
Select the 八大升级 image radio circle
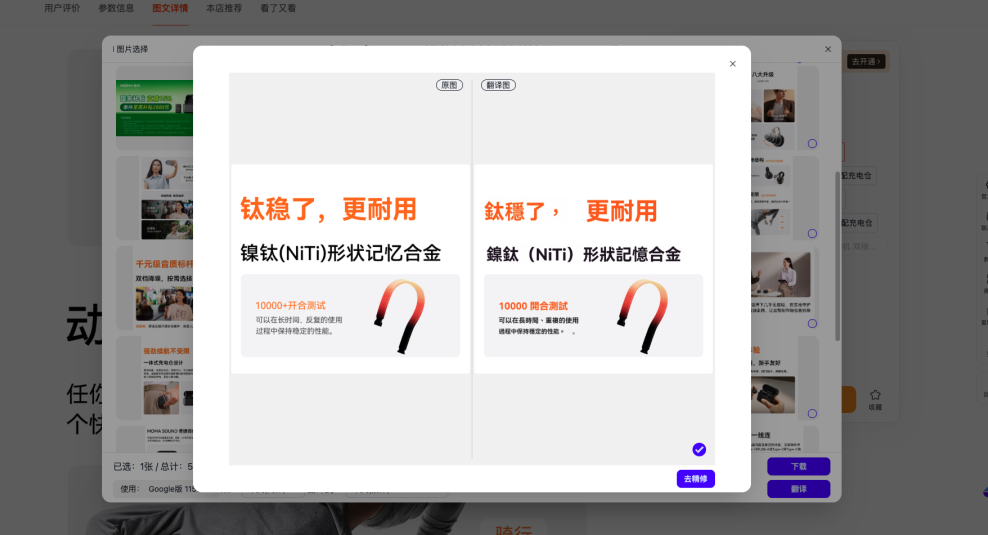(x=812, y=144)
